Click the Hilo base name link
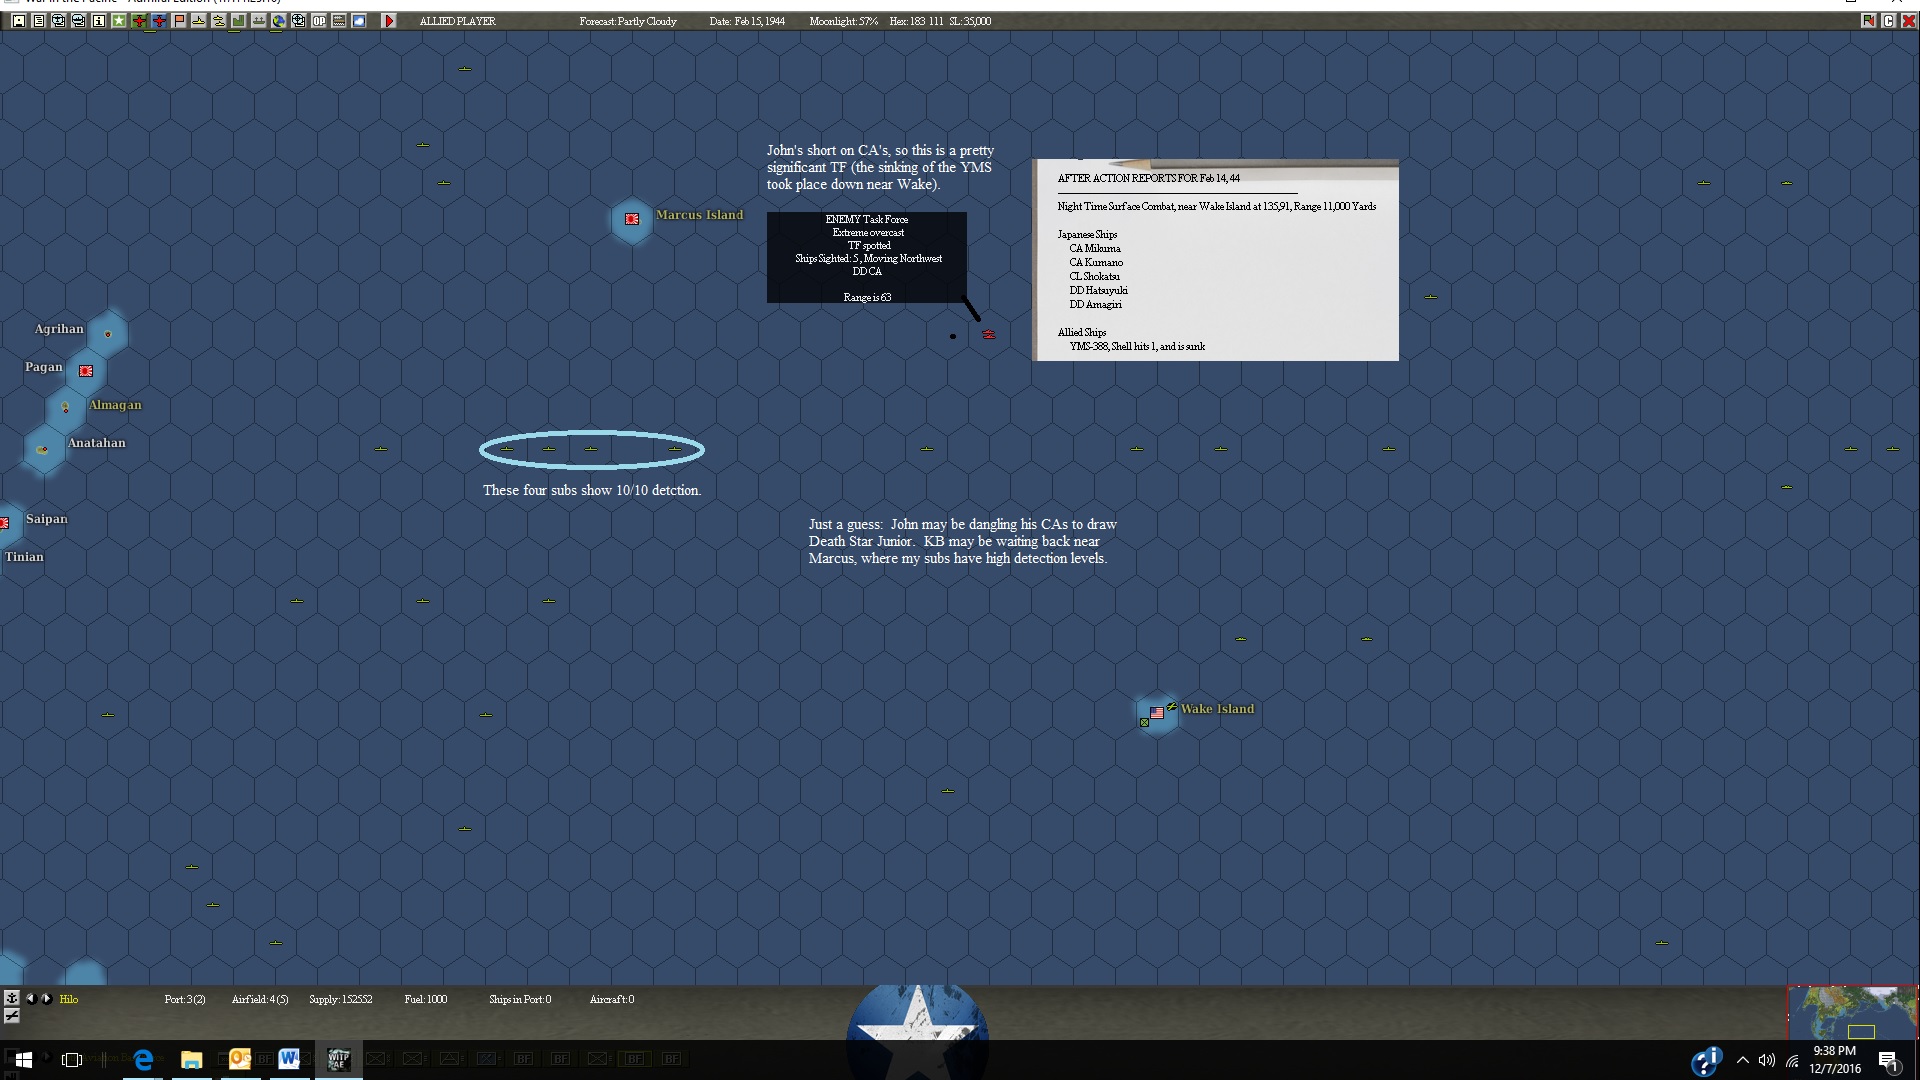 [x=68, y=999]
